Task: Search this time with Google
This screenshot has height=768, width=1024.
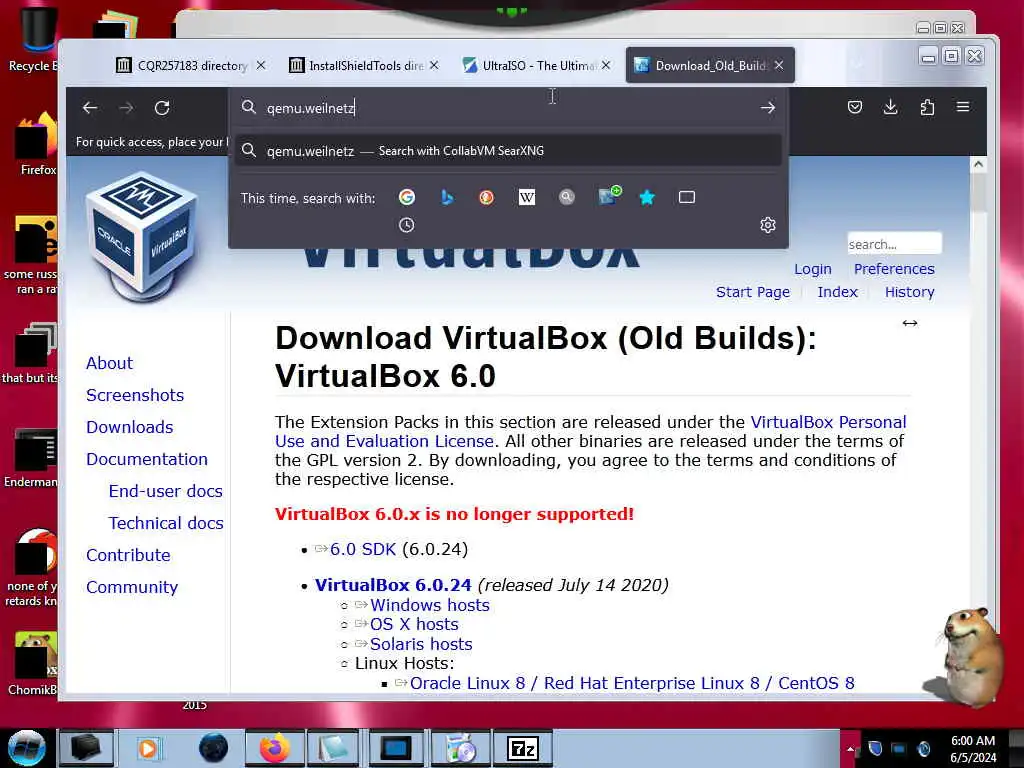Action: 407,197
